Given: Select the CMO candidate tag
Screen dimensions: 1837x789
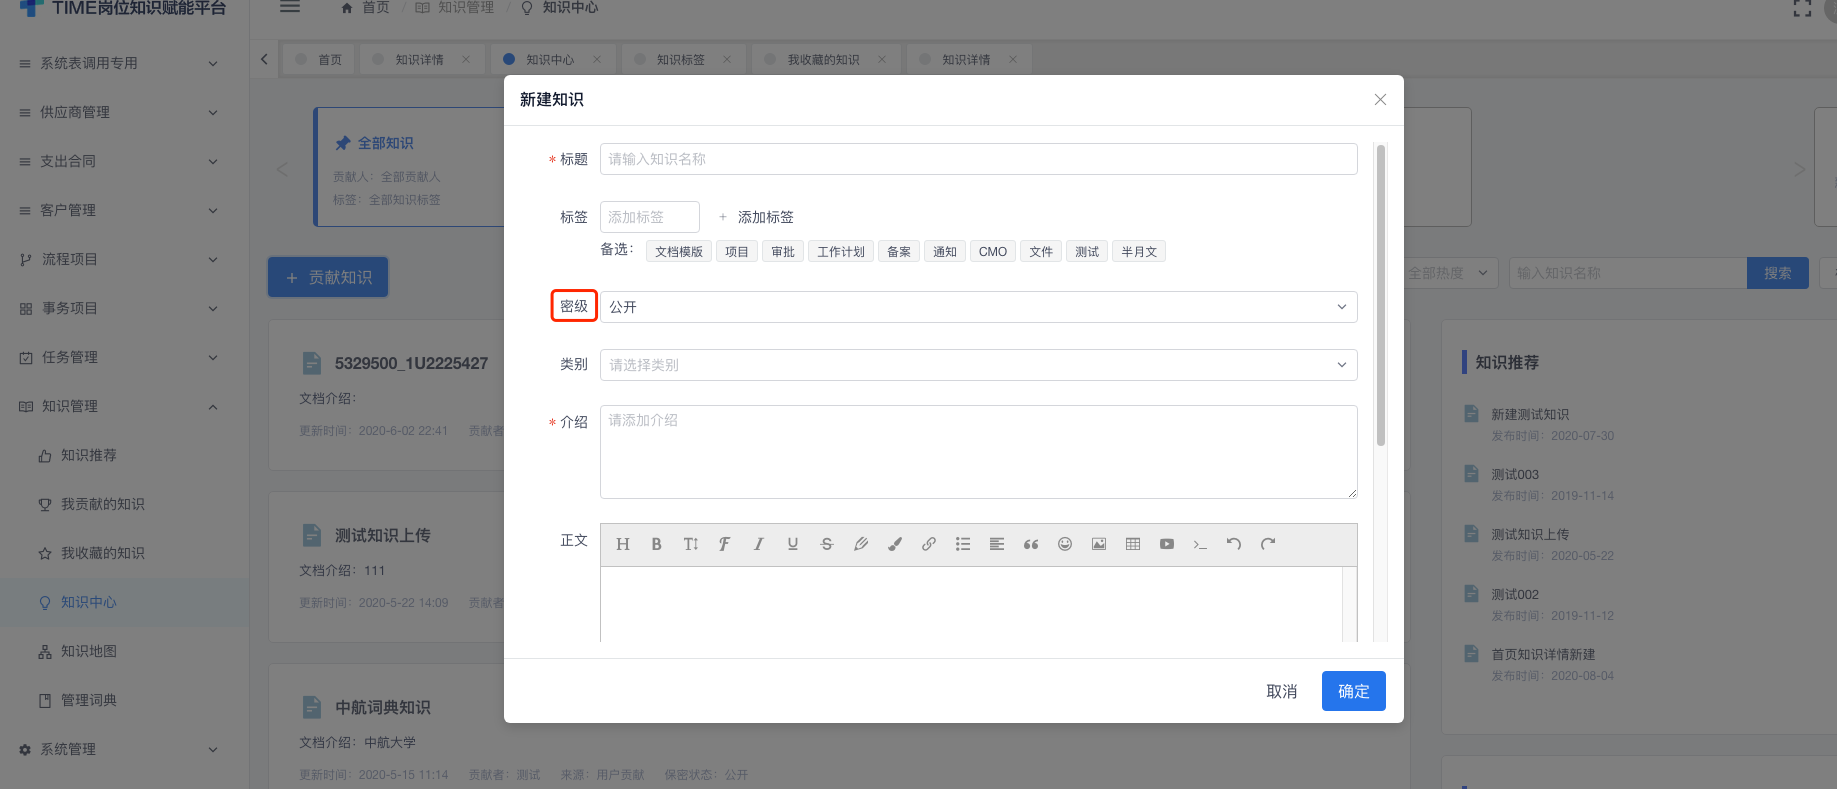Looking at the screenshot, I should point(993,252).
